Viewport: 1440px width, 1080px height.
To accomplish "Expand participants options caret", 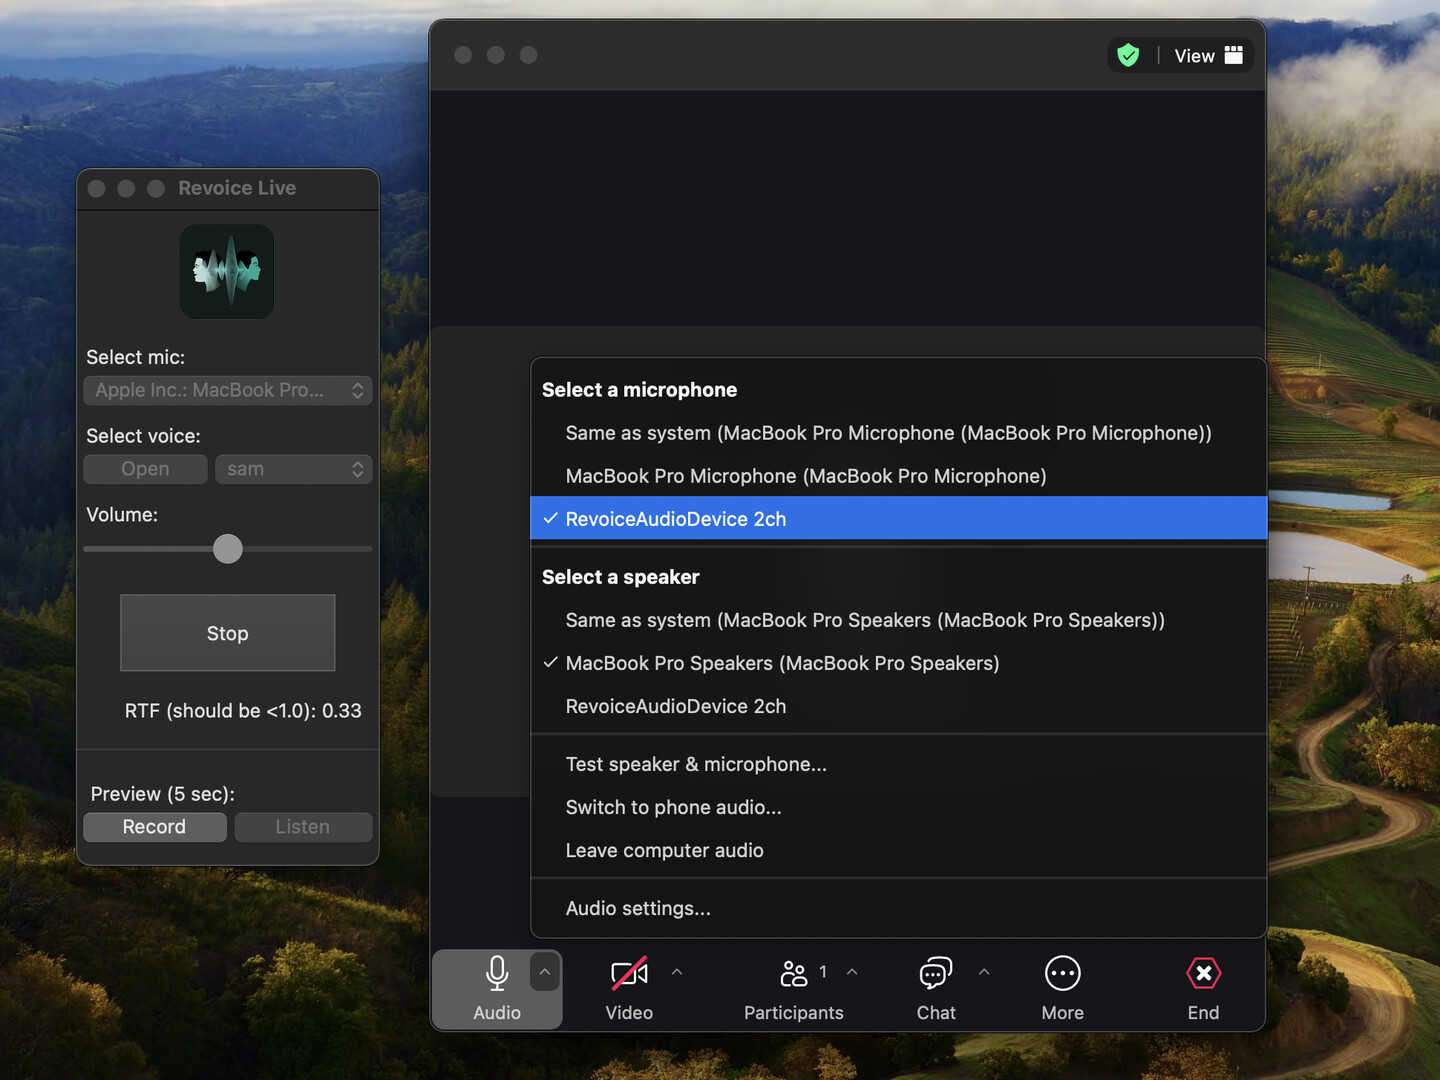I will coord(852,972).
